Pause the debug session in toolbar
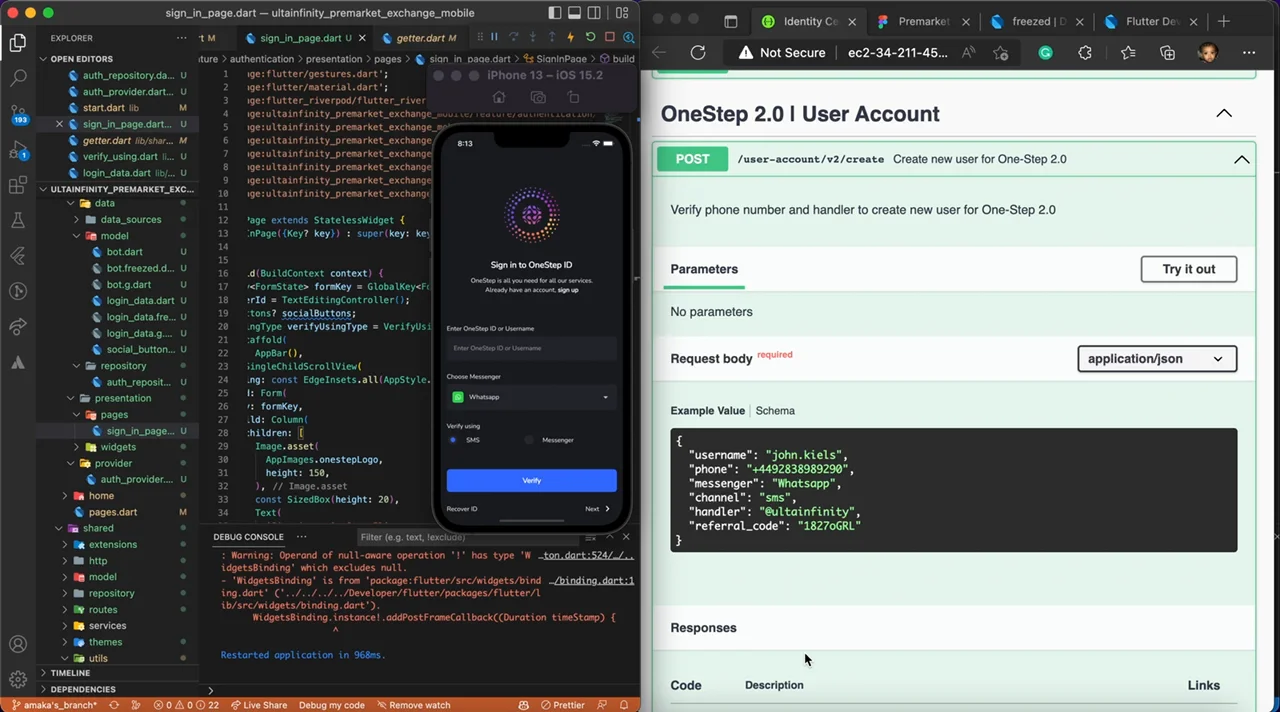Screen dimensions: 1280x712 click(x=494, y=37)
